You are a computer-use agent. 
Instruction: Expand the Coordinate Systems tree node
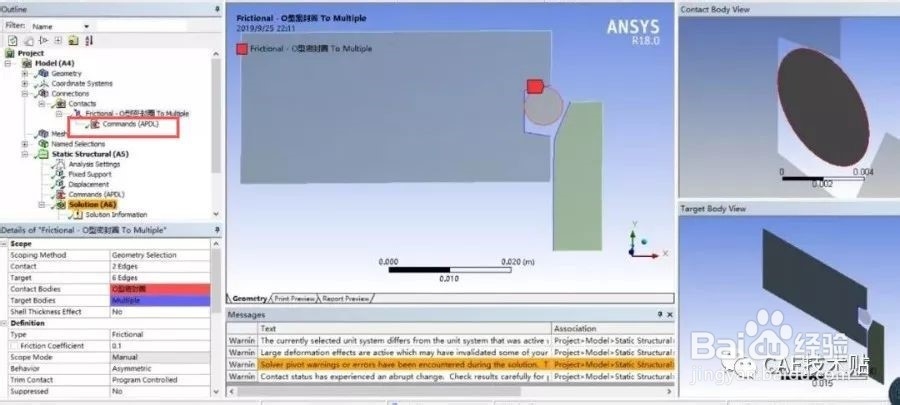click(25, 84)
